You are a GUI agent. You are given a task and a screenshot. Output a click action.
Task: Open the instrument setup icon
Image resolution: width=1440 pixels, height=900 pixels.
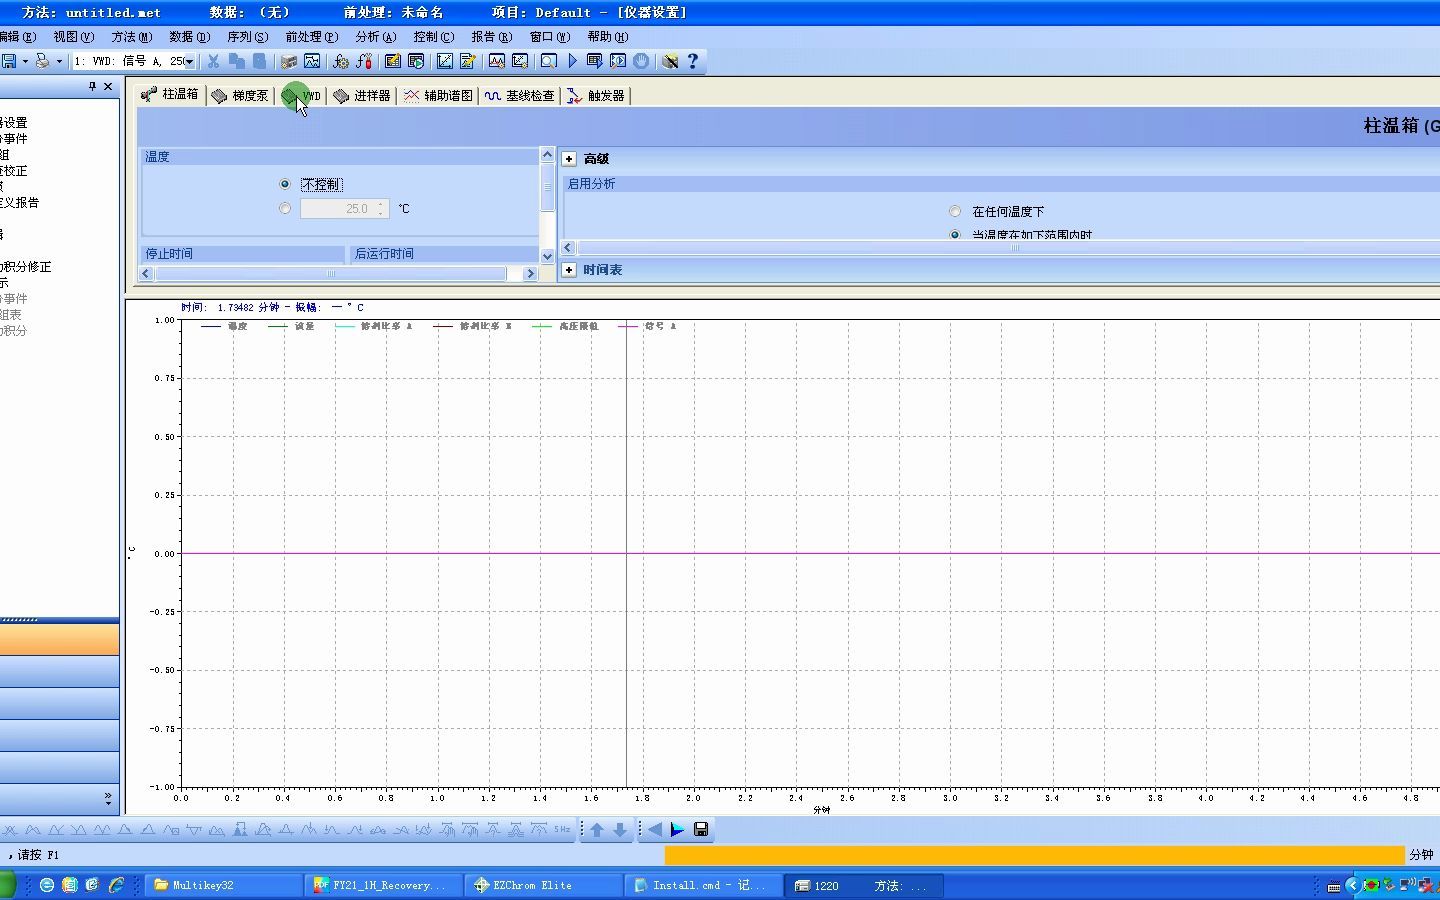tap(289, 61)
